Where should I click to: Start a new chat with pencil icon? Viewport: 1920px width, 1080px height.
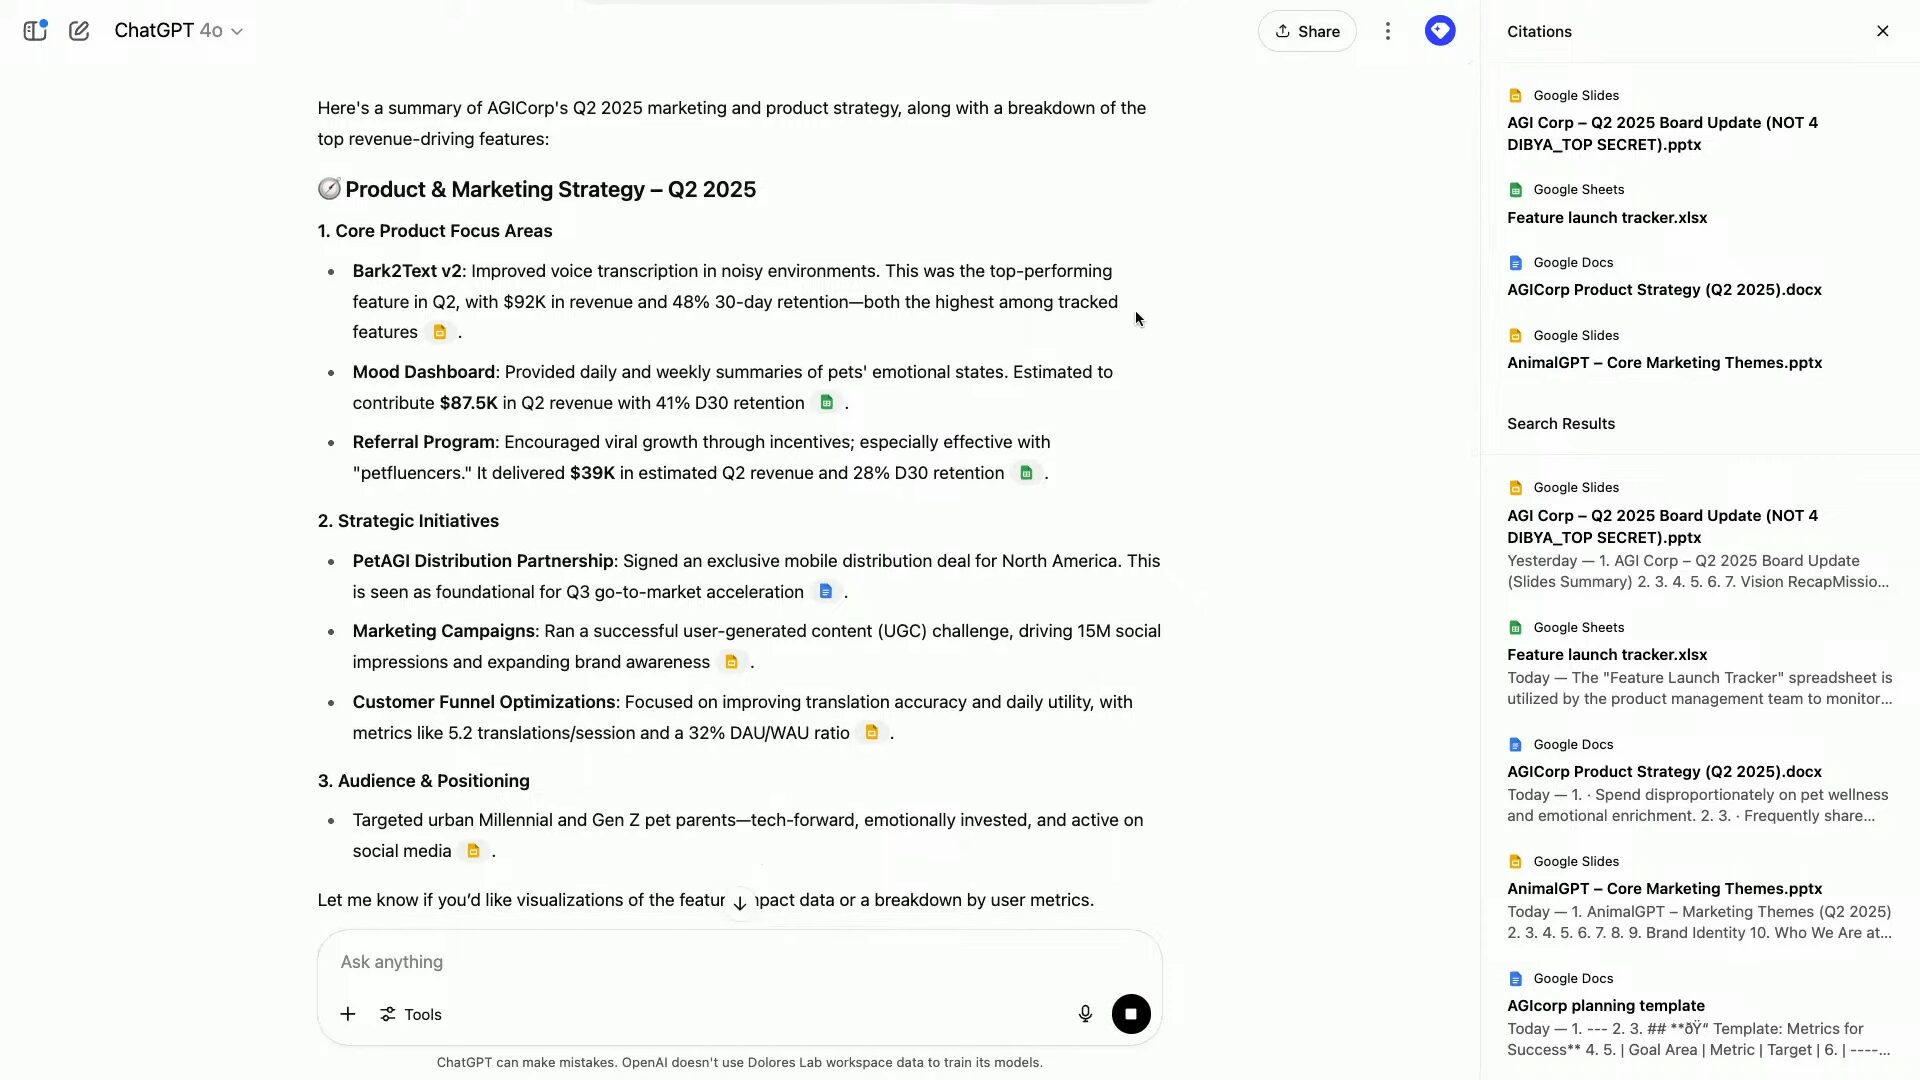click(x=79, y=31)
